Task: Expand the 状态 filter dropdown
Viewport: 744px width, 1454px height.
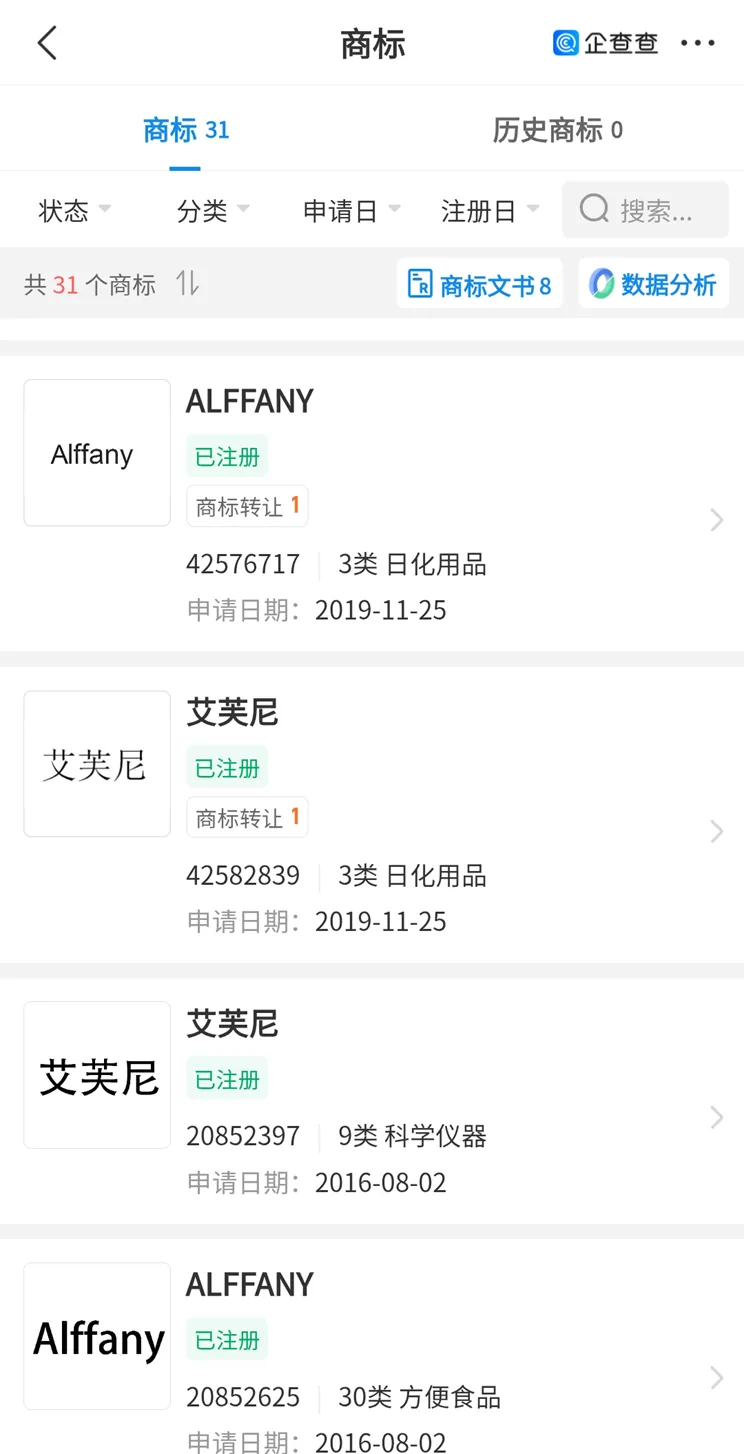Action: click(x=74, y=210)
